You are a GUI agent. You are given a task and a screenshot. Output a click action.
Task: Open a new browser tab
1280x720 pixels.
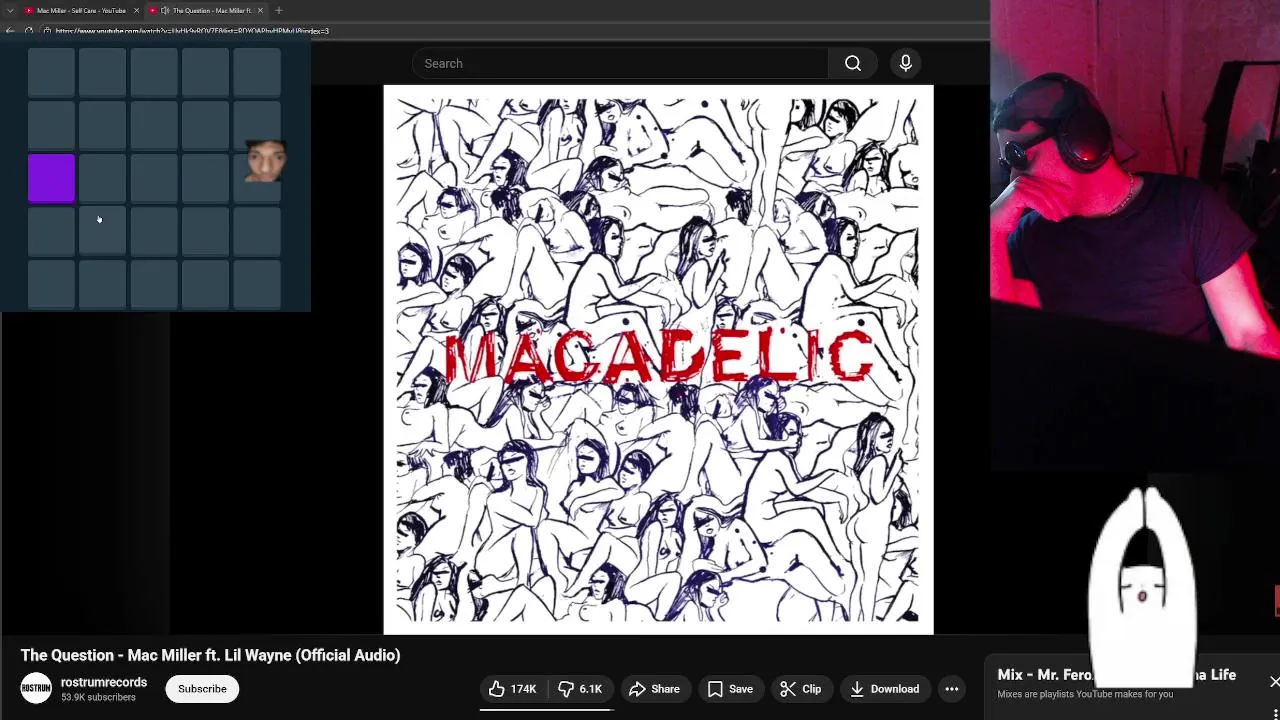point(279,10)
